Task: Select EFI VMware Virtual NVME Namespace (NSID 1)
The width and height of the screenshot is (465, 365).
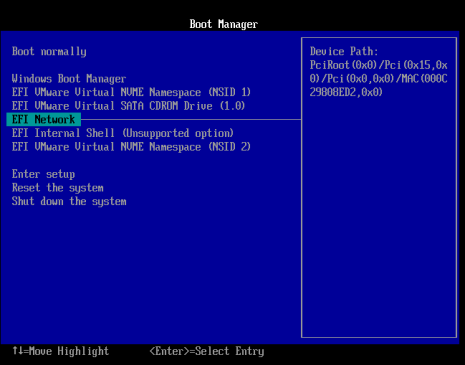Action: tap(131, 92)
